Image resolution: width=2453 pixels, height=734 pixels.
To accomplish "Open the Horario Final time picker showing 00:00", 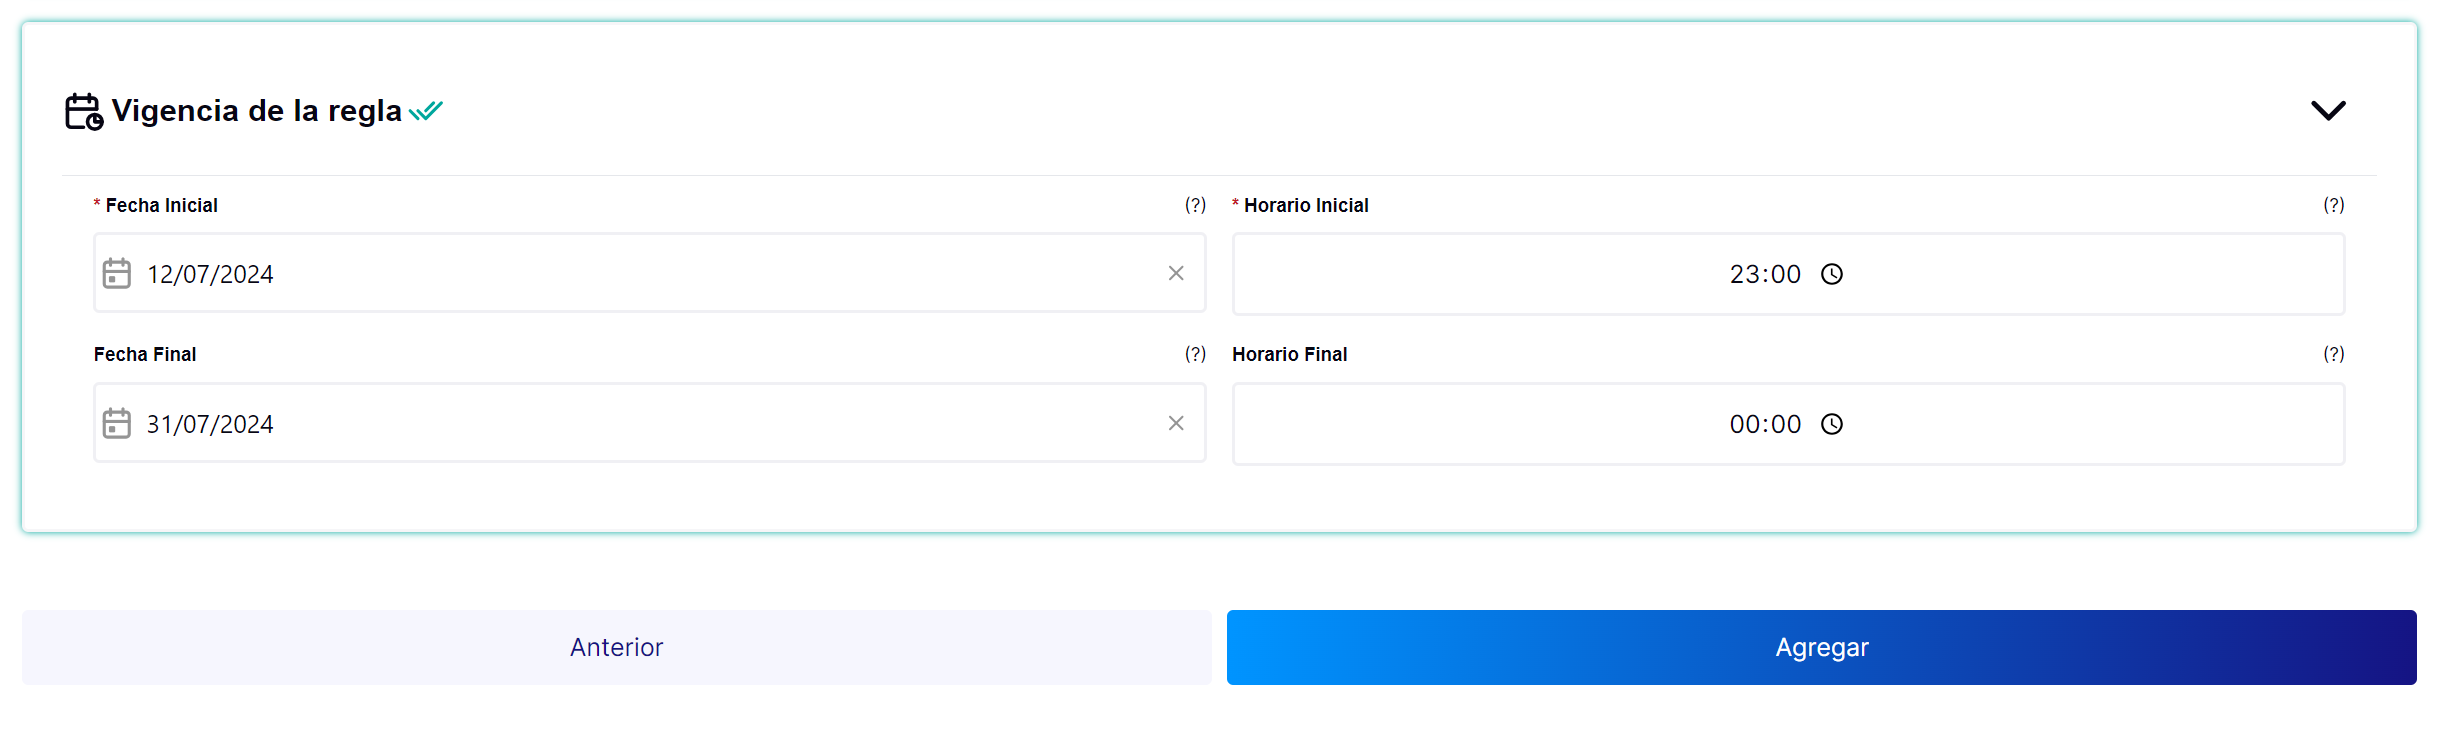I will click(x=1788, y=424).
